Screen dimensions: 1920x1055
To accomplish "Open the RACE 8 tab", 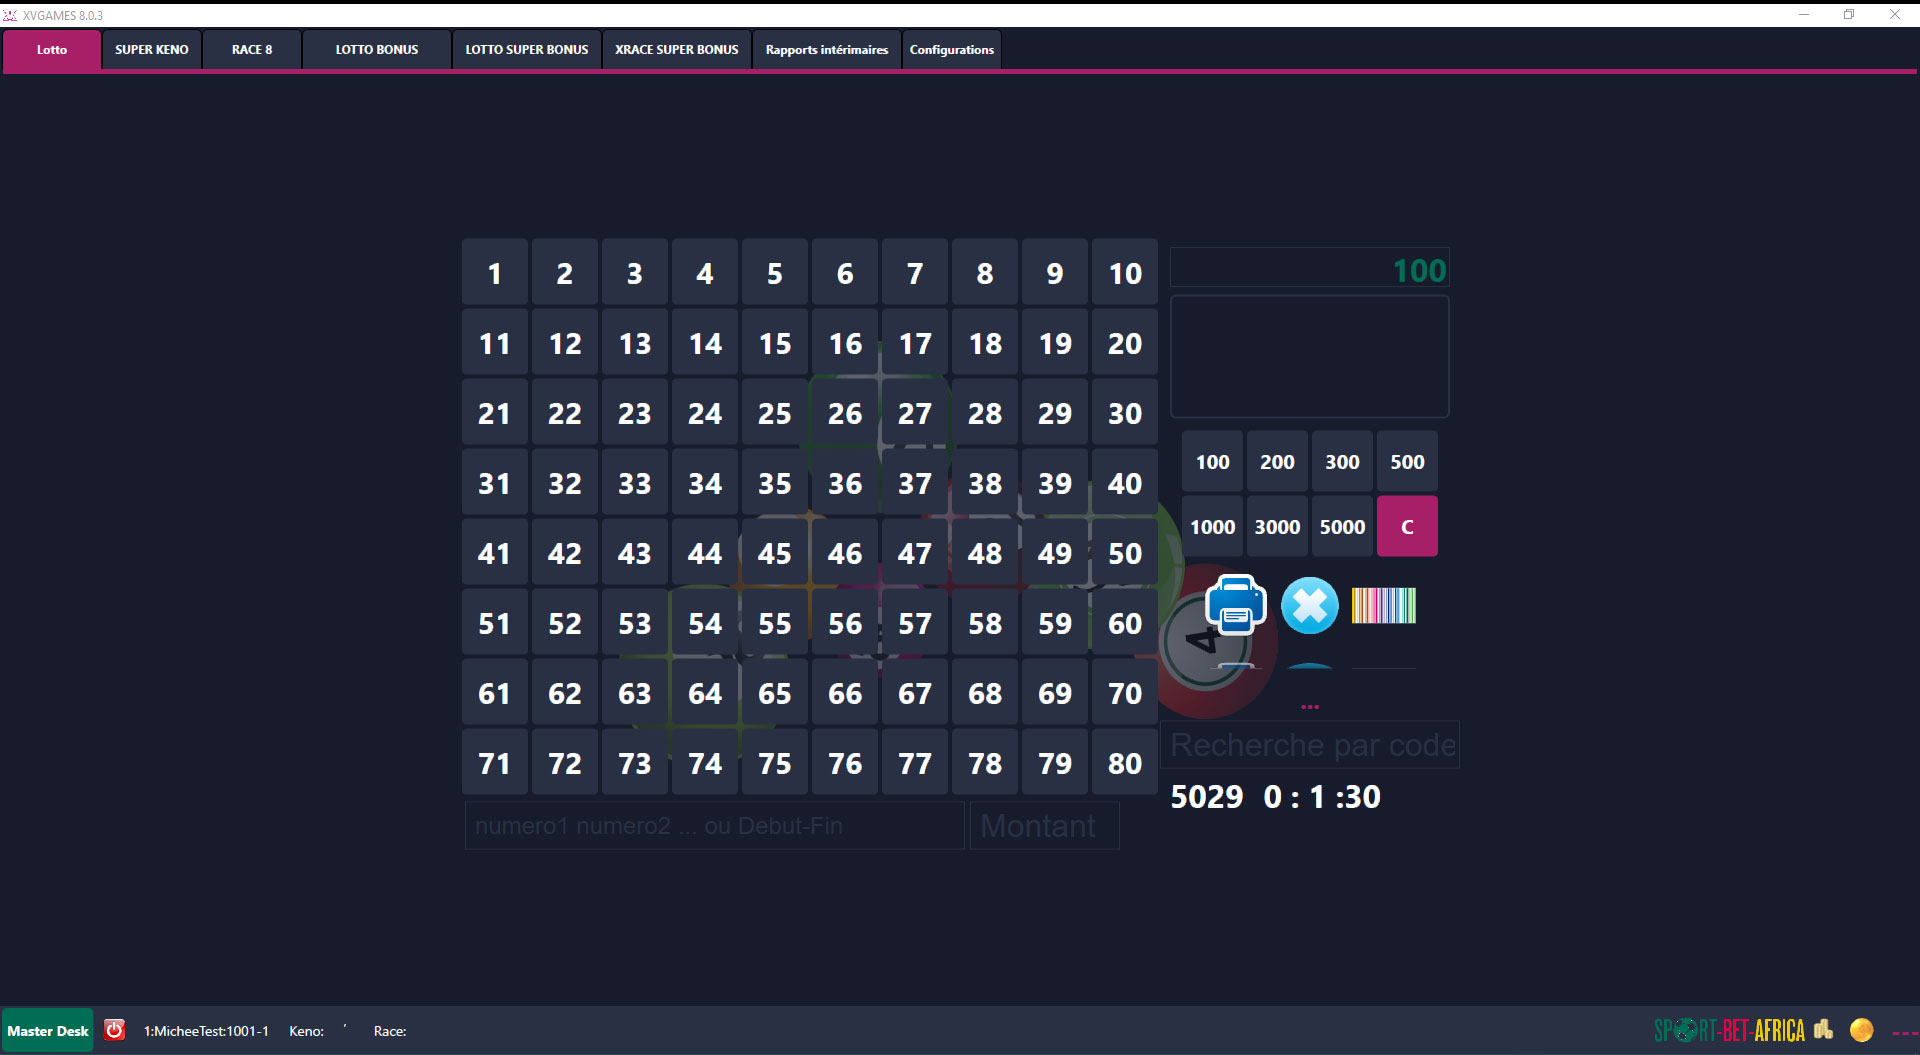I will 252,50.
